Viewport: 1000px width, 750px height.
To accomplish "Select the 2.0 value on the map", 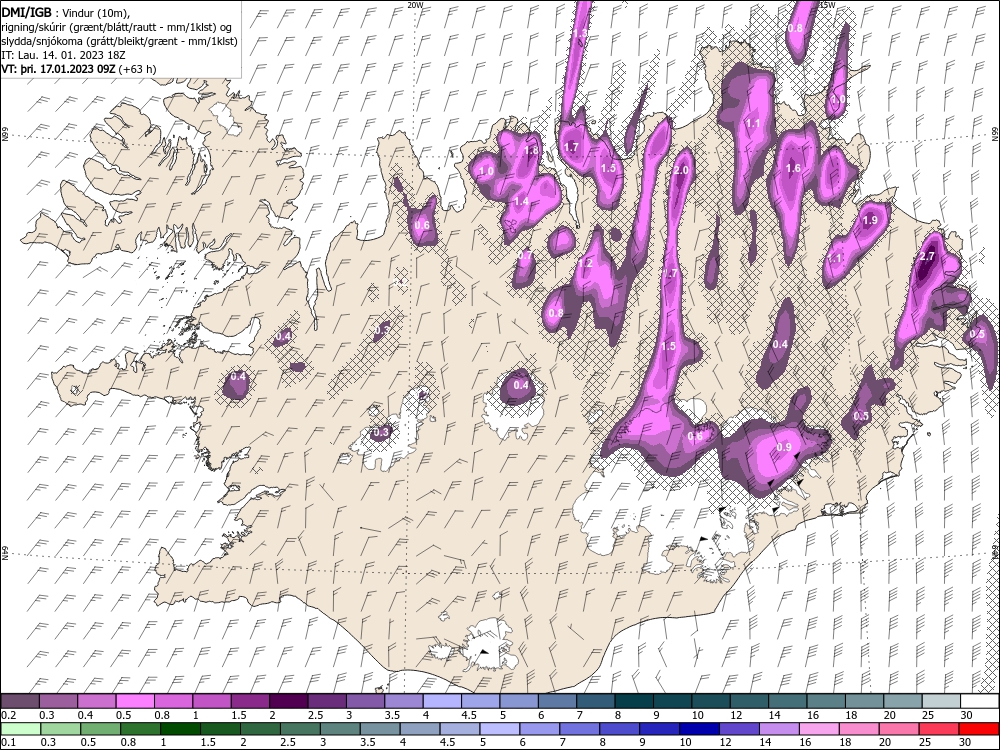I will [681, 170].
